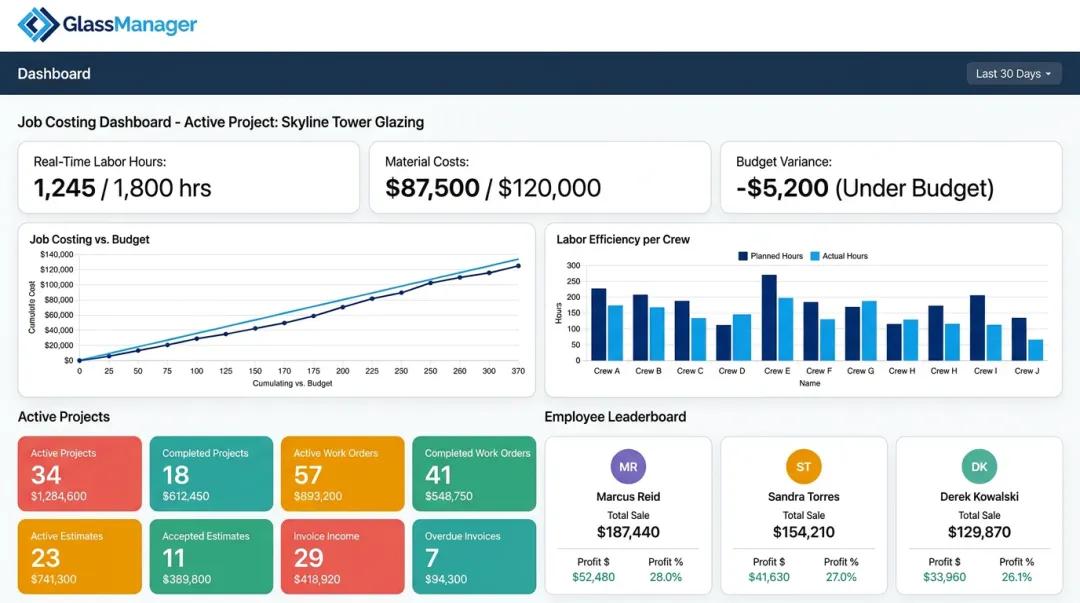Click the Actual Hours legend swatch
This screenshot has height=603, width=1080.
[815, 256]
